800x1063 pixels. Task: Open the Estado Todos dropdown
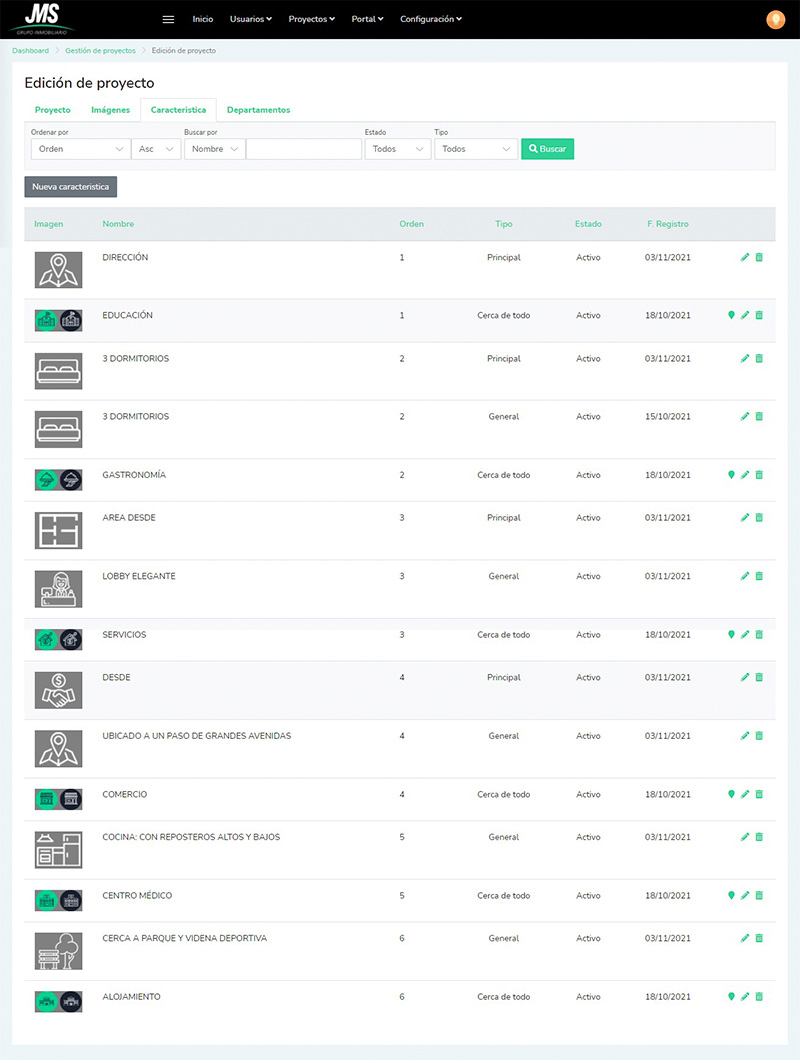(397, 149)
